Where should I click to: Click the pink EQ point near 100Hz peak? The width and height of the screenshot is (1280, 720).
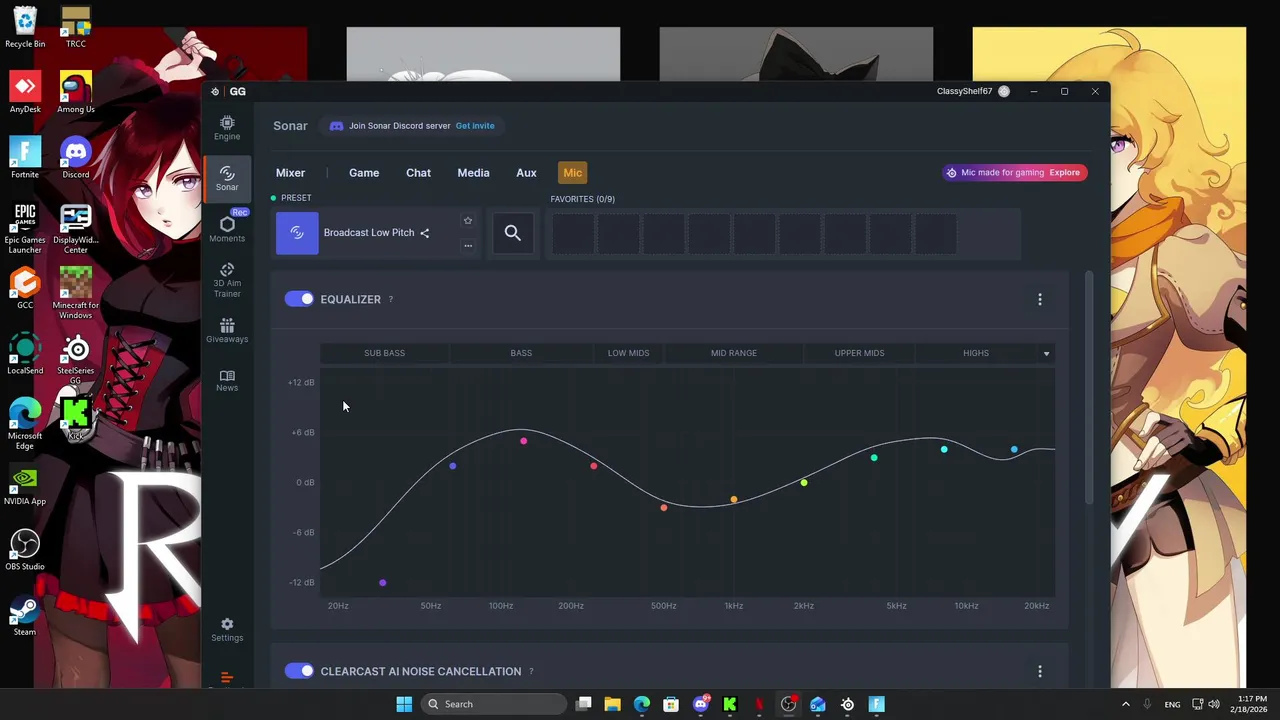(523, 441)
